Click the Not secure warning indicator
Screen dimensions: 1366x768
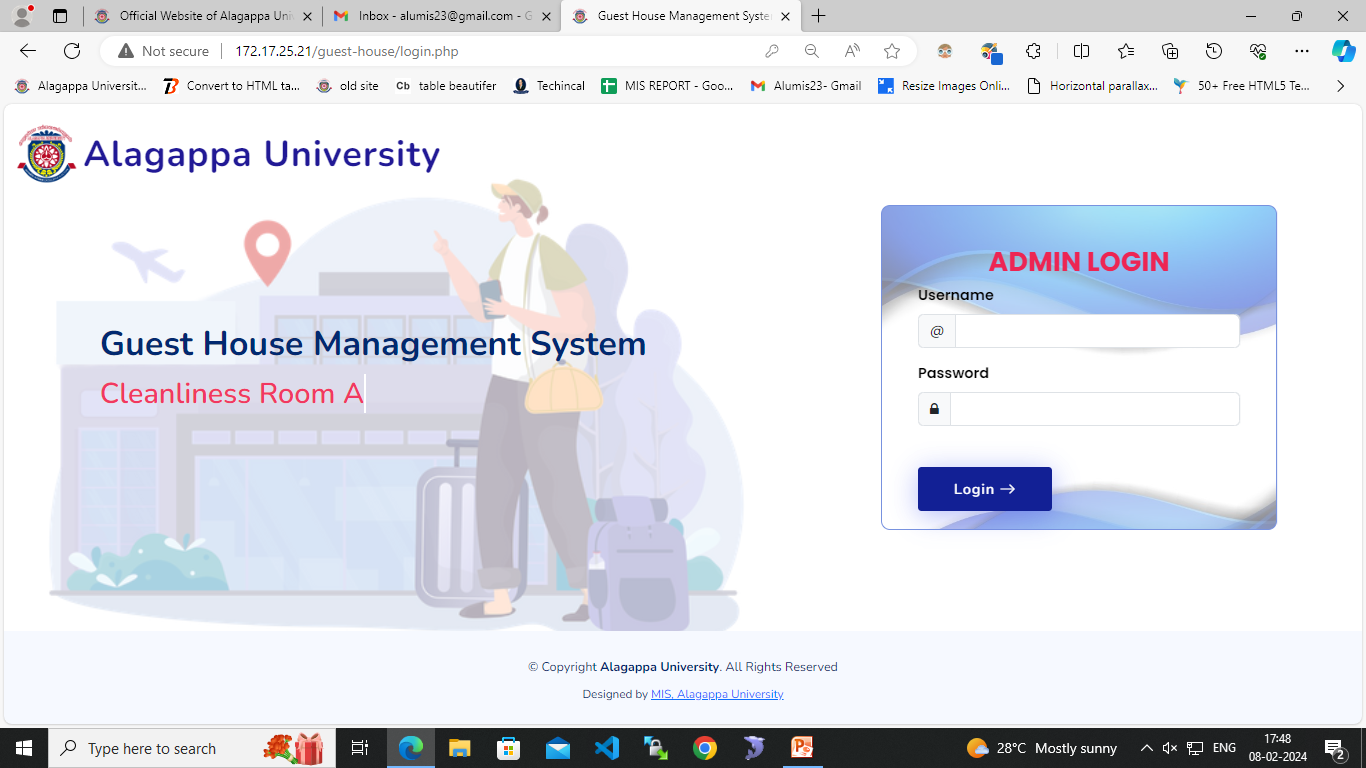coord(164,51)
